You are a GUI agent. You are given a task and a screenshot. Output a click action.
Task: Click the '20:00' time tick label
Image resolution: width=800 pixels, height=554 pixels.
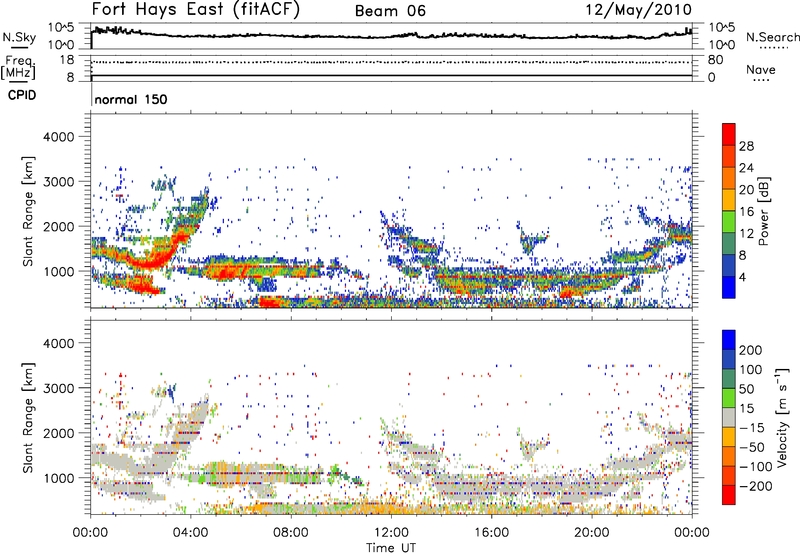click(591, 533)
